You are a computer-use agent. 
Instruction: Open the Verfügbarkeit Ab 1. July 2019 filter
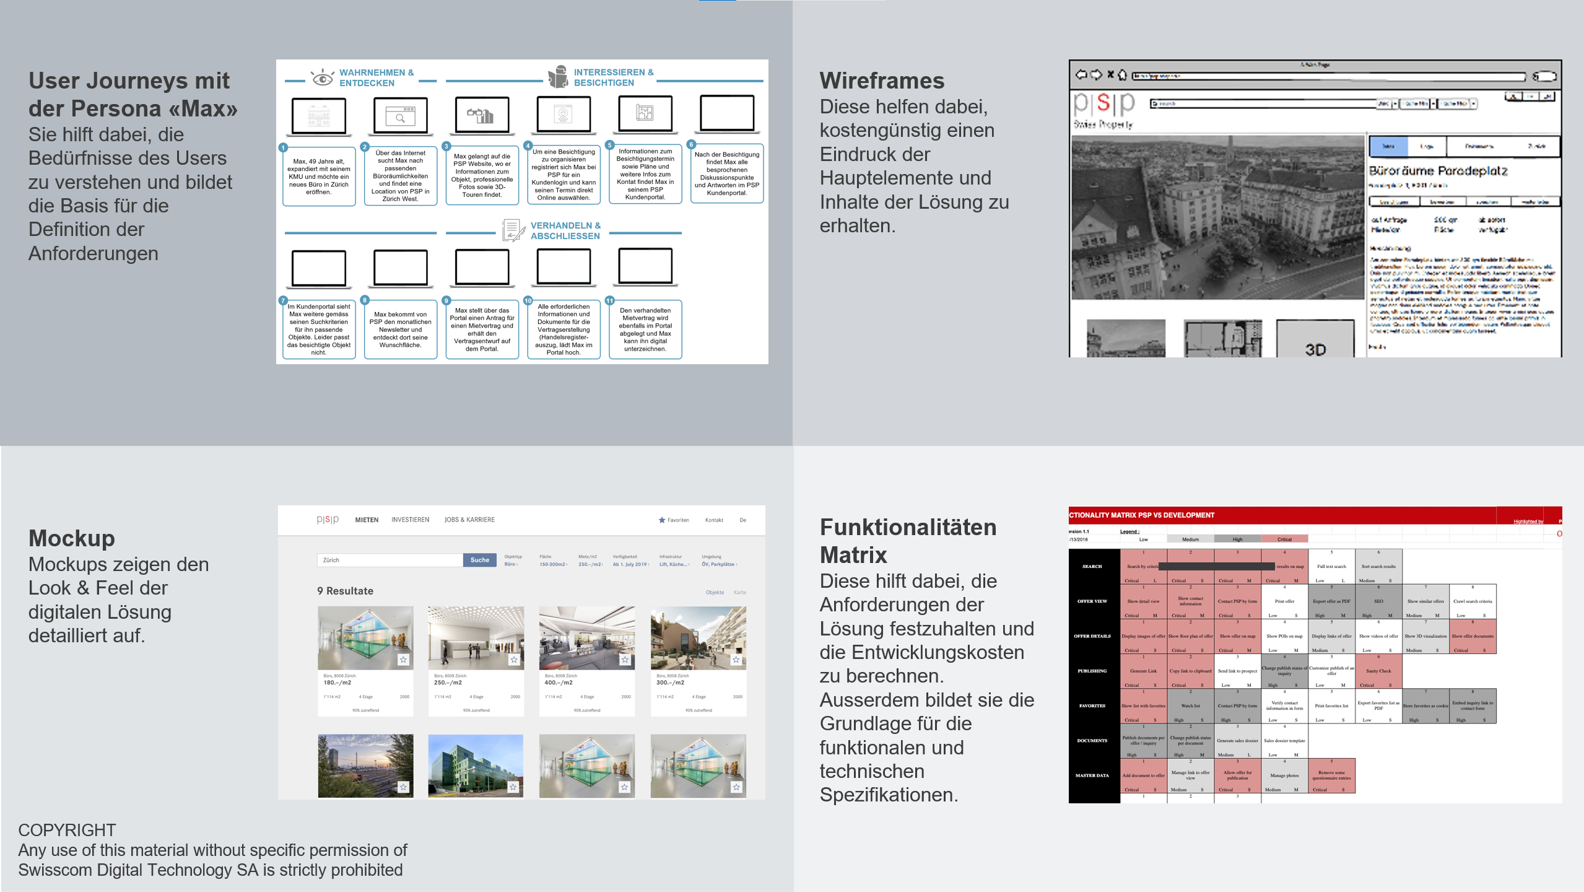click(631, 561)
